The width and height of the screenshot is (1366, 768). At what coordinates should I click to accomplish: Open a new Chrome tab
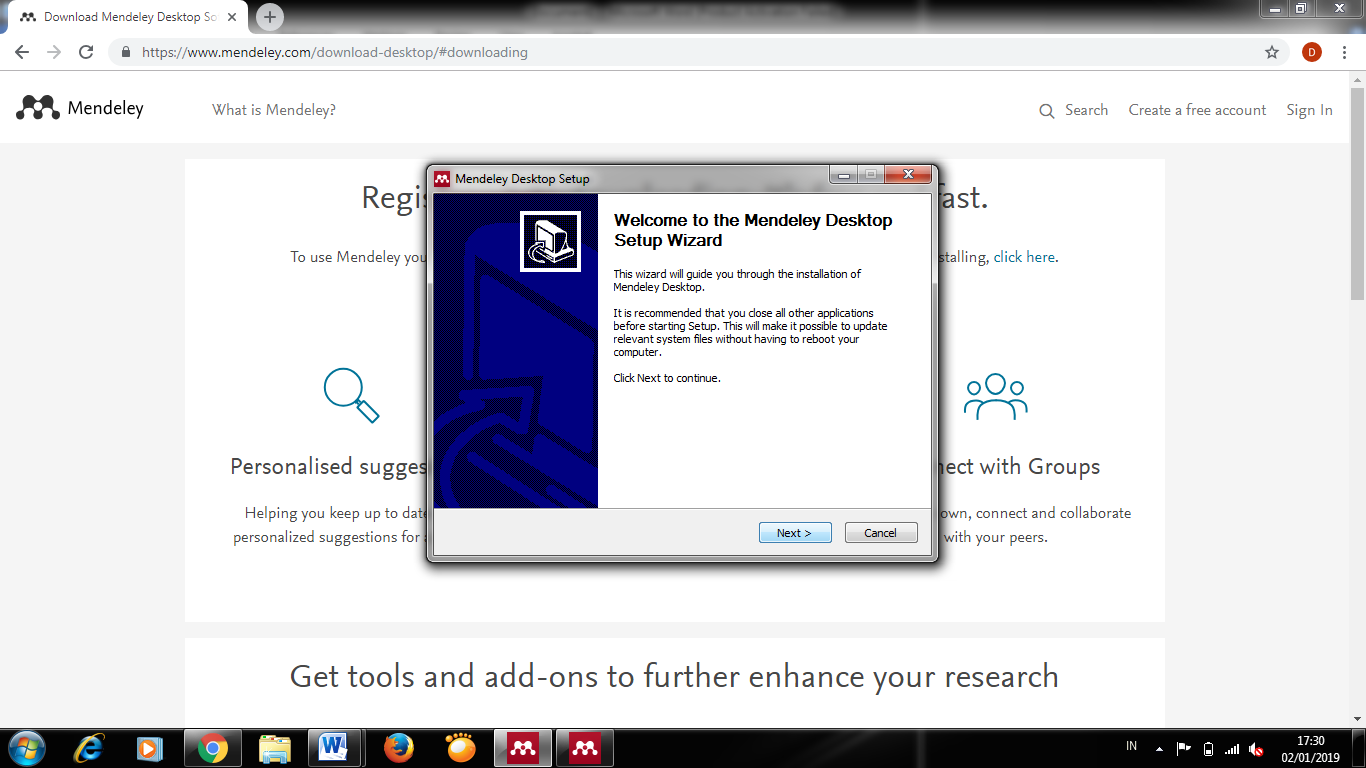click(270, 17)
